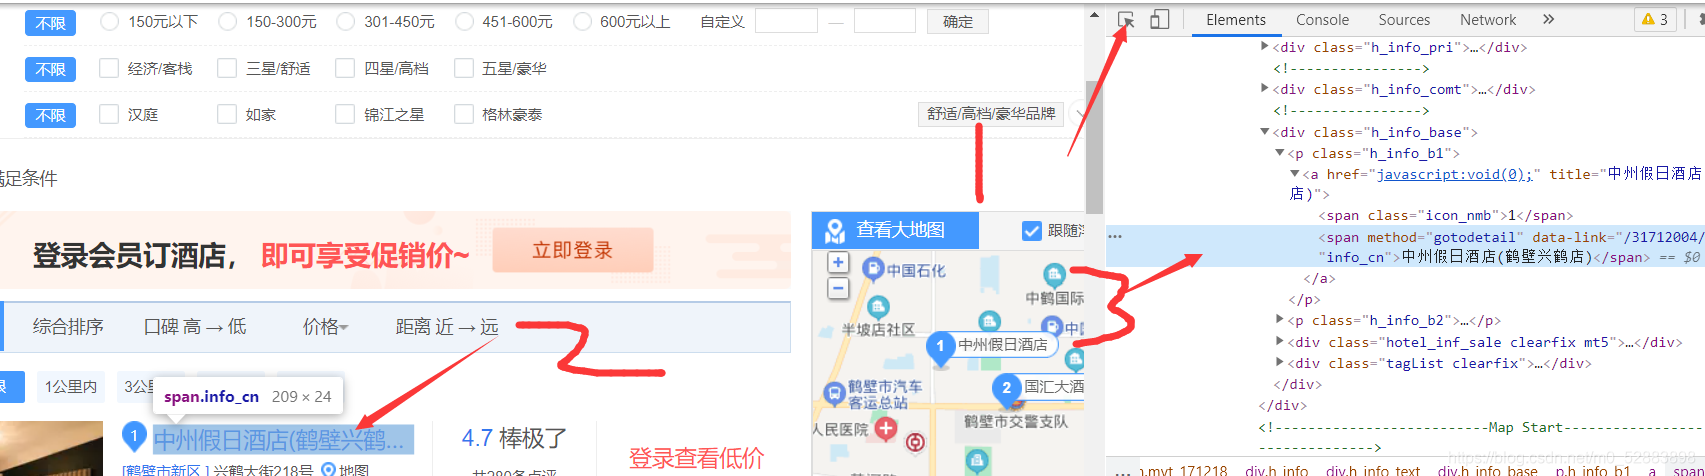This screenshot has height=476, width=1705.
Task: Show more DevTools tabs with the double chevron
Action: tap(1548, 19)
